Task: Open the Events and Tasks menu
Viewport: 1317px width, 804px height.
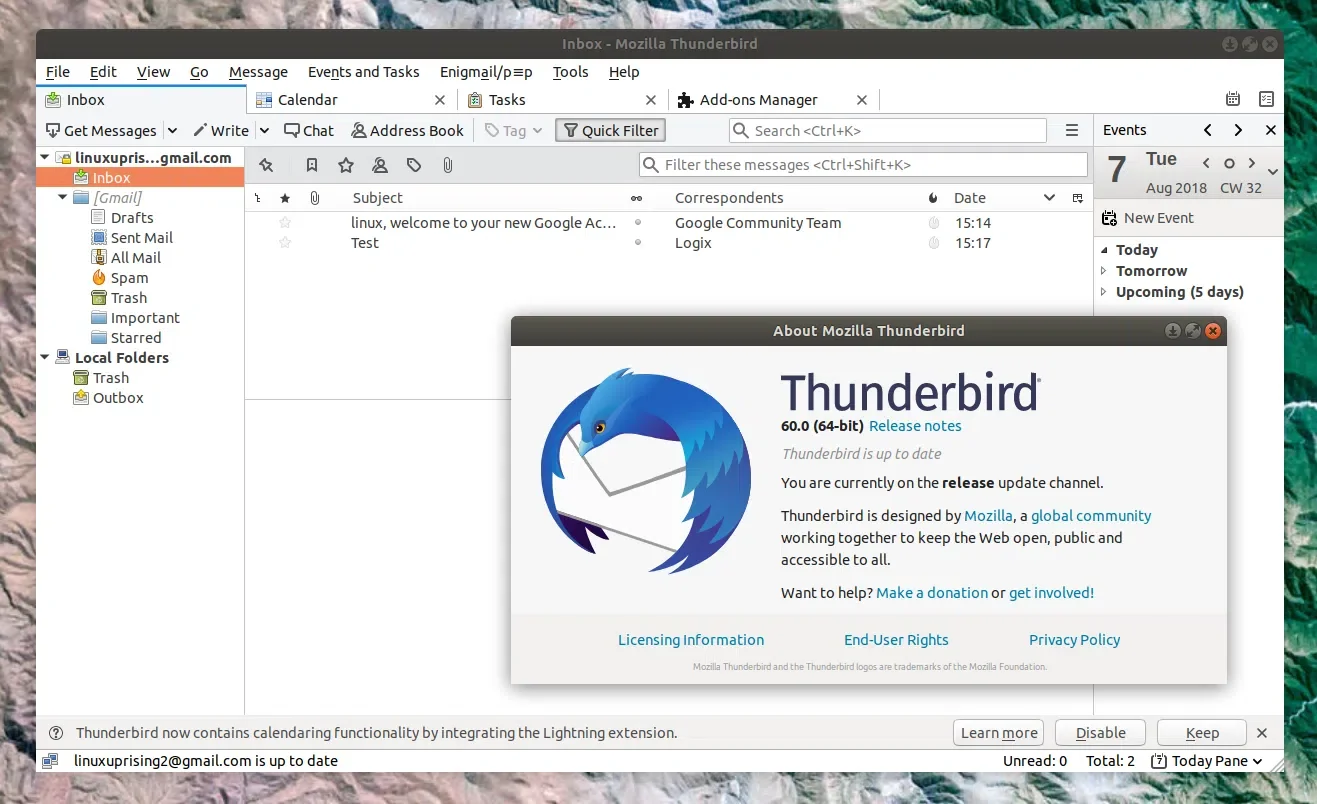Action: (x=364, y=72)
